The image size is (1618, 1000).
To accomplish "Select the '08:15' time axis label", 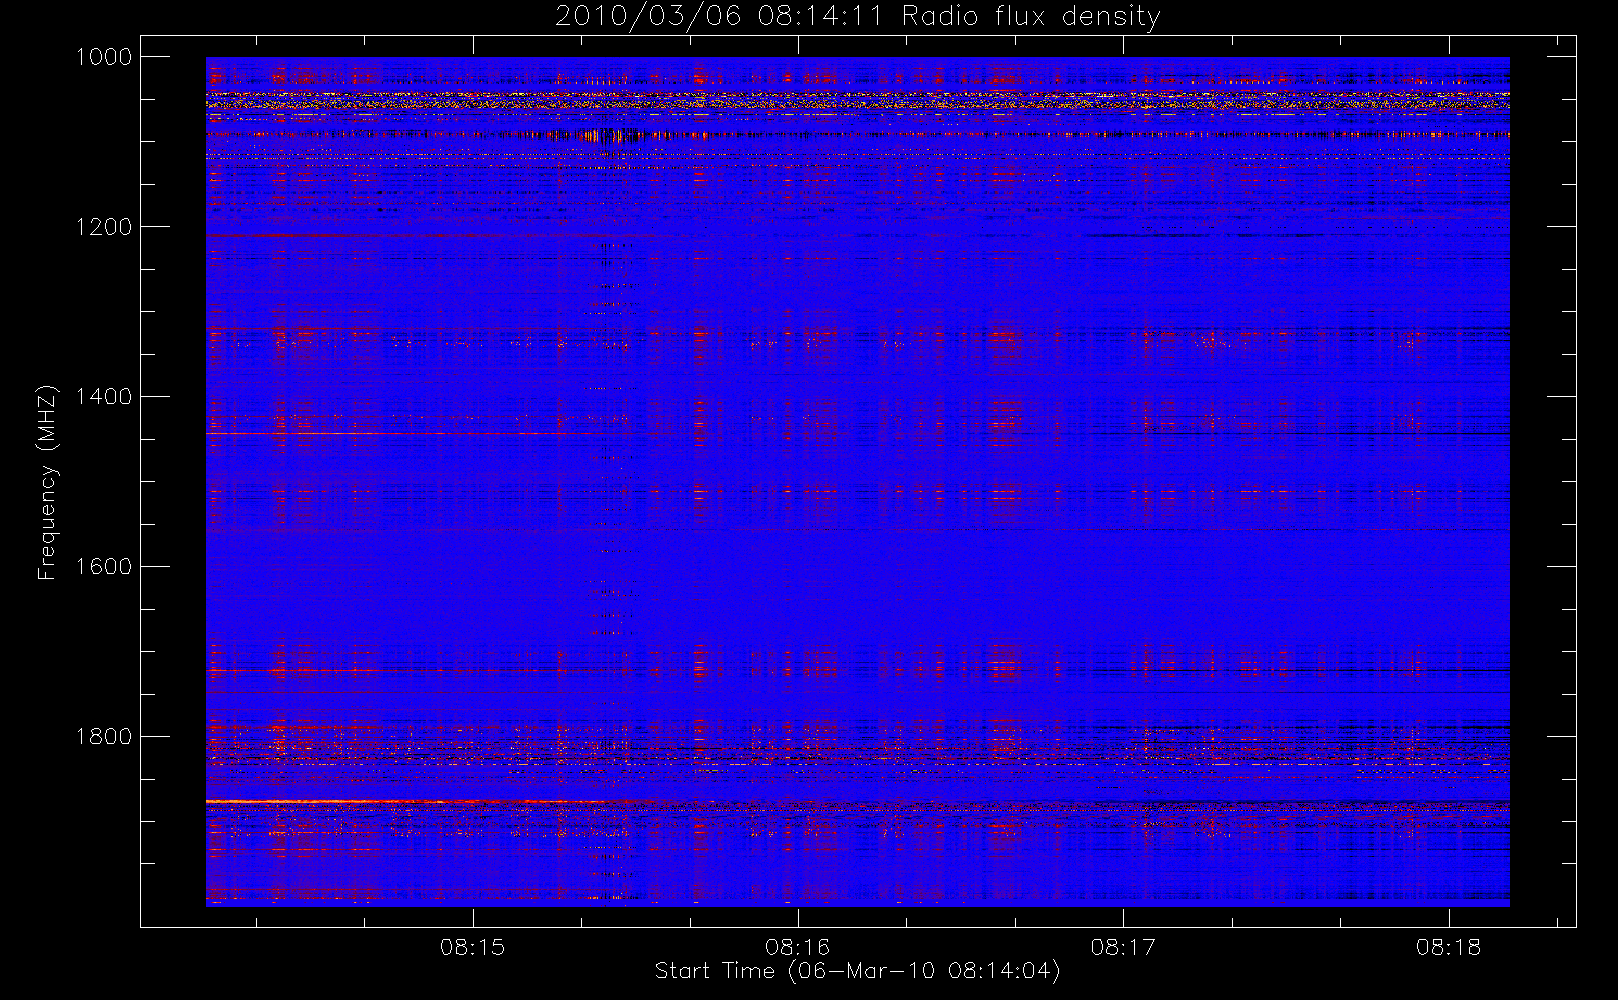I will 472,947.
